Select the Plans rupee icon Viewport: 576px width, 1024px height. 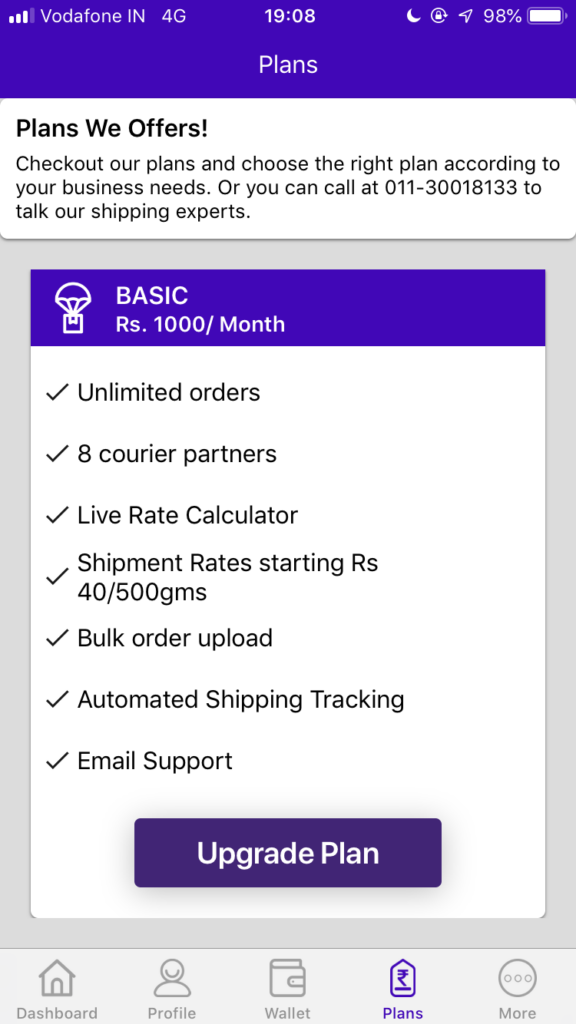pyautogui.click(x=403, y=979)
